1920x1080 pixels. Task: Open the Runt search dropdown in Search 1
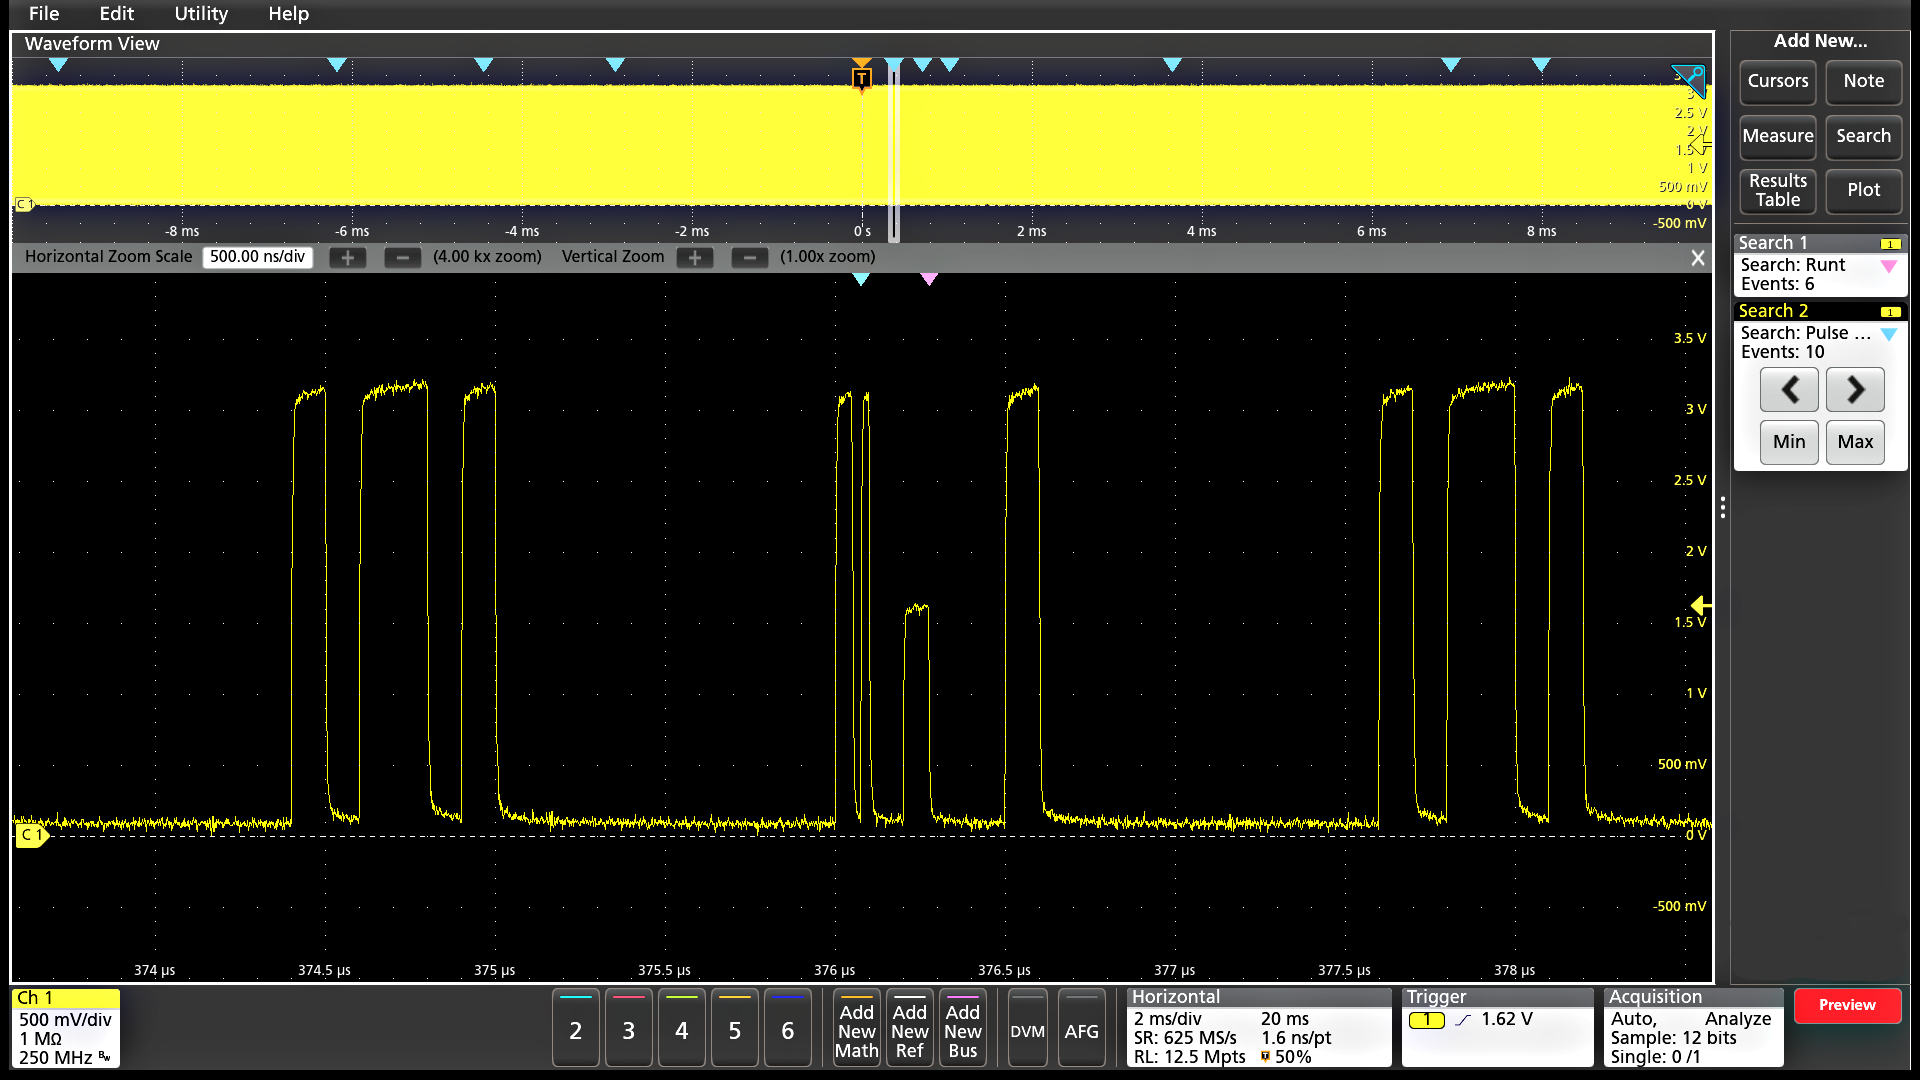tap(1888, 267)
